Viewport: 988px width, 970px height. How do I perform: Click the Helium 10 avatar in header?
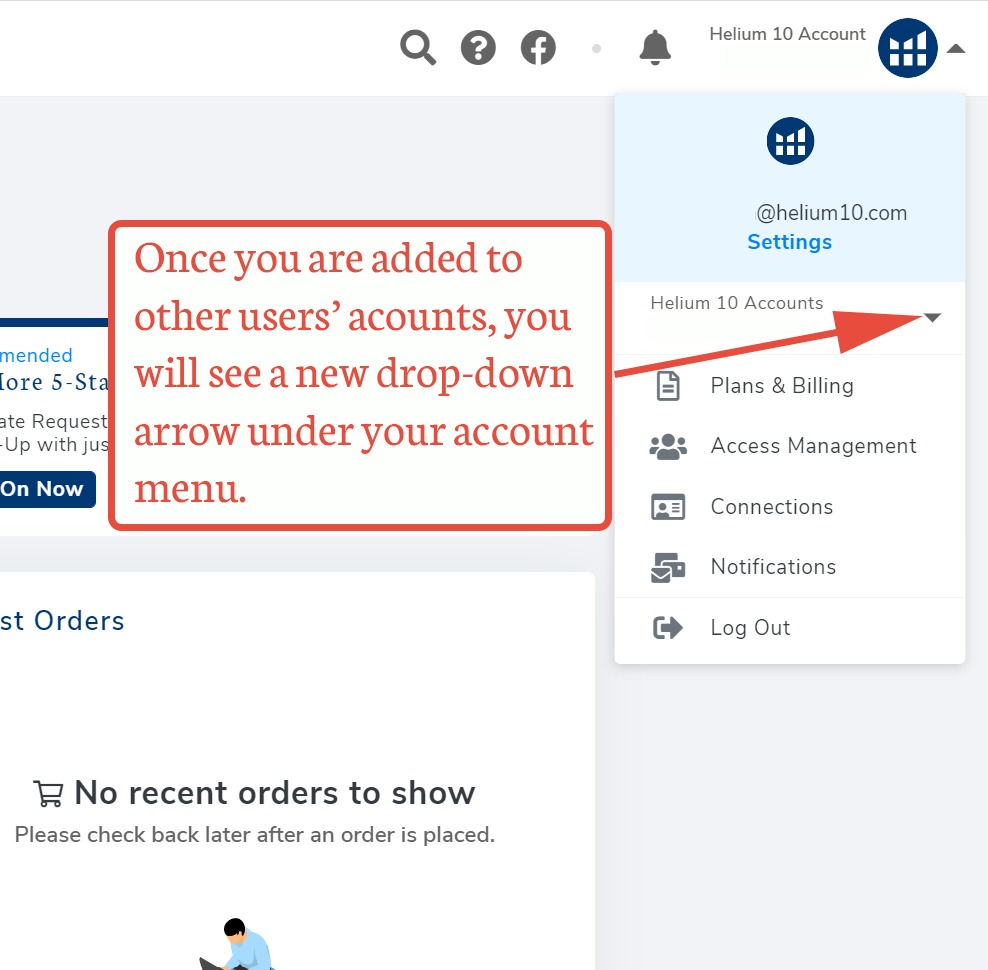907,48
